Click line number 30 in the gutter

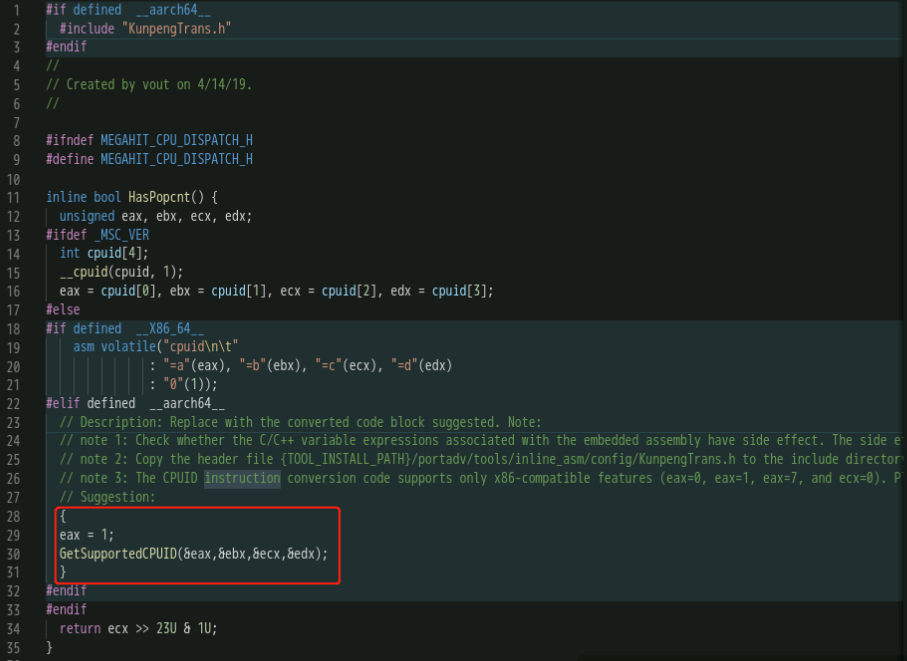point(13,552)
